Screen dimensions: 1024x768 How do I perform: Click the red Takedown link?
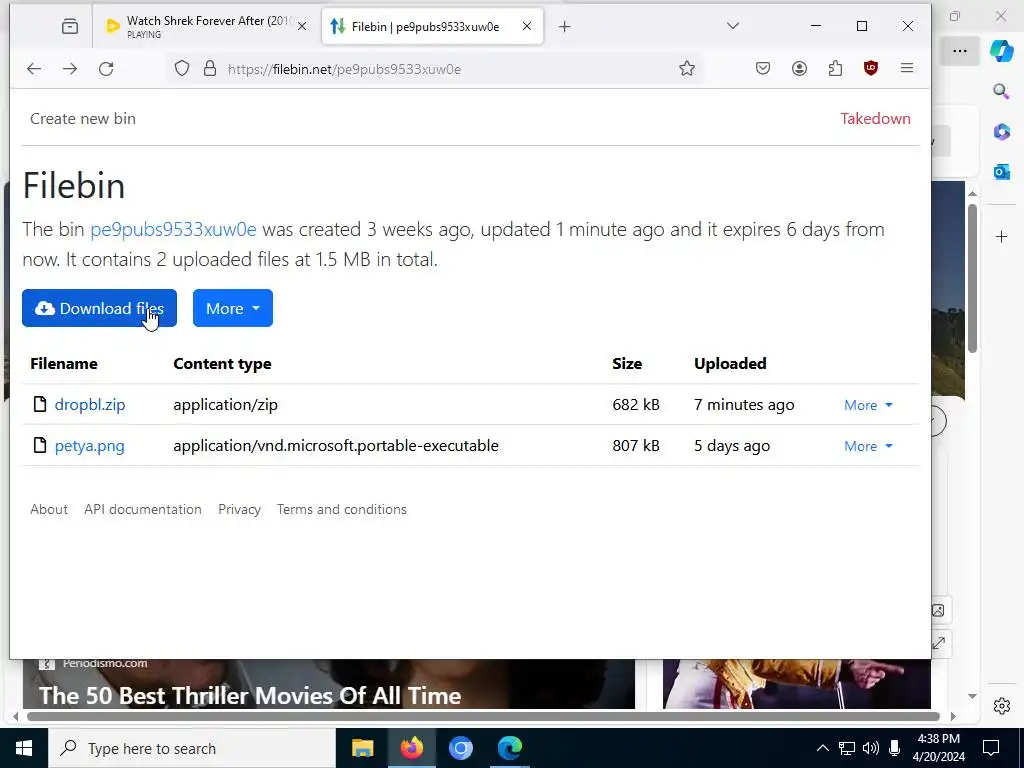(x=875, y=119)
